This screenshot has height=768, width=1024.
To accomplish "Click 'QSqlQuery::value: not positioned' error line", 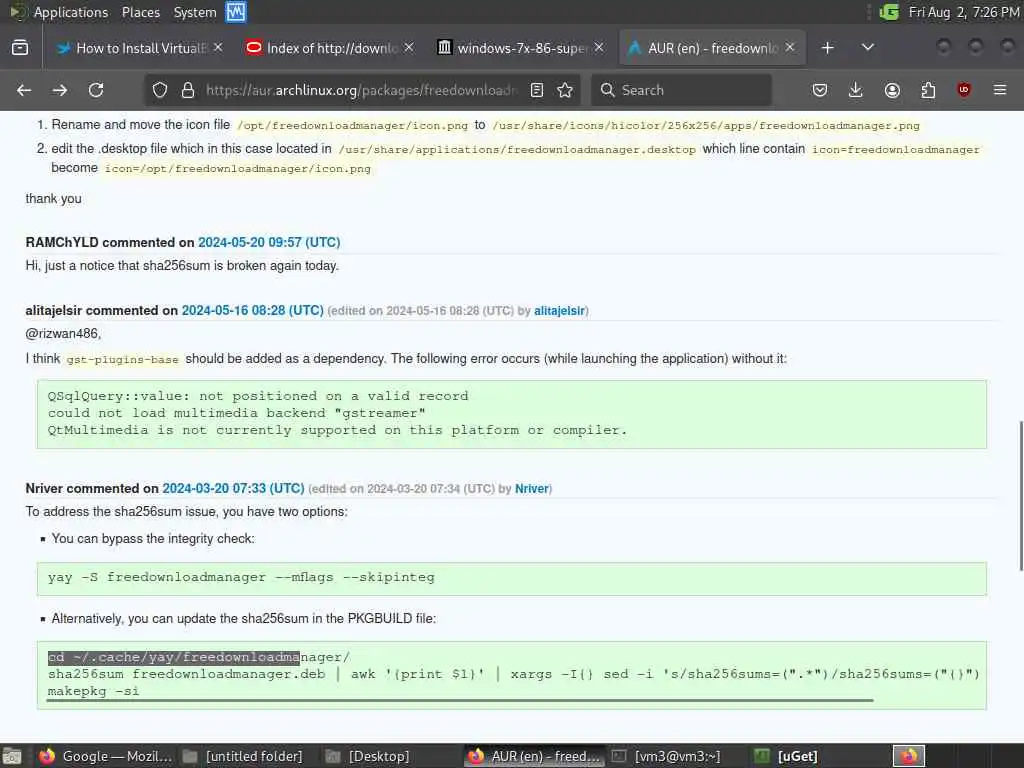I will point(258,396).
